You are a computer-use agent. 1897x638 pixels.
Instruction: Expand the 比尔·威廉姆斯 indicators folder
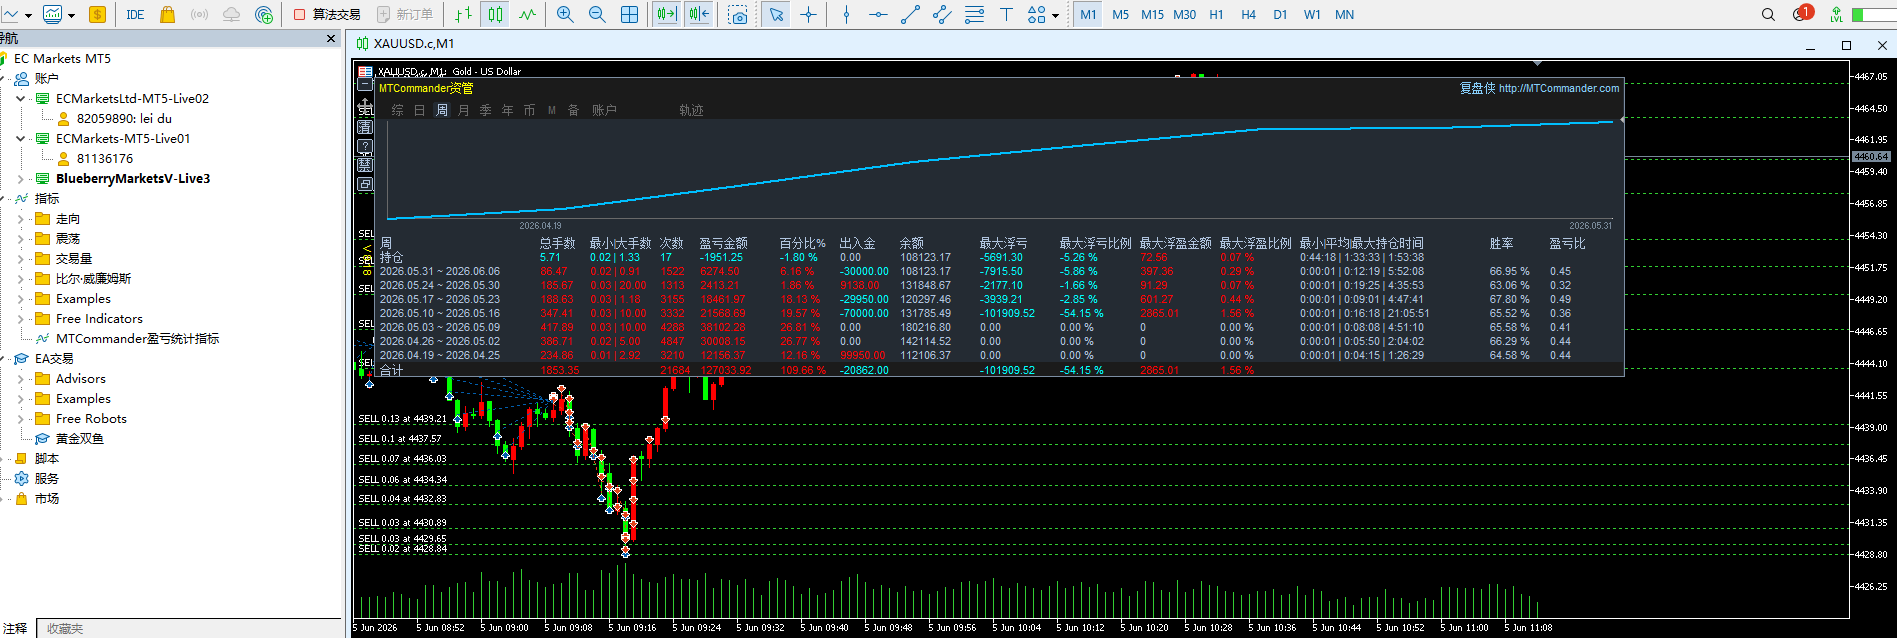coord(20,278)
